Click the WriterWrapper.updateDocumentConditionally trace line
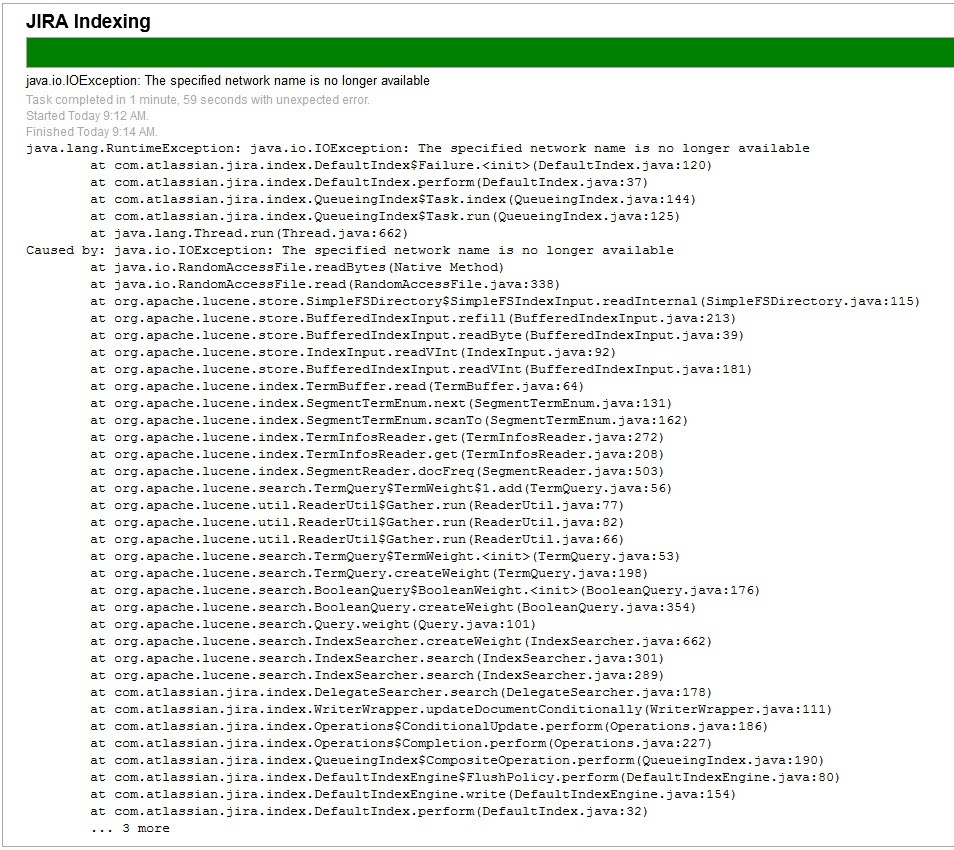Screen dimensions: 954x850 pos(461,710)
